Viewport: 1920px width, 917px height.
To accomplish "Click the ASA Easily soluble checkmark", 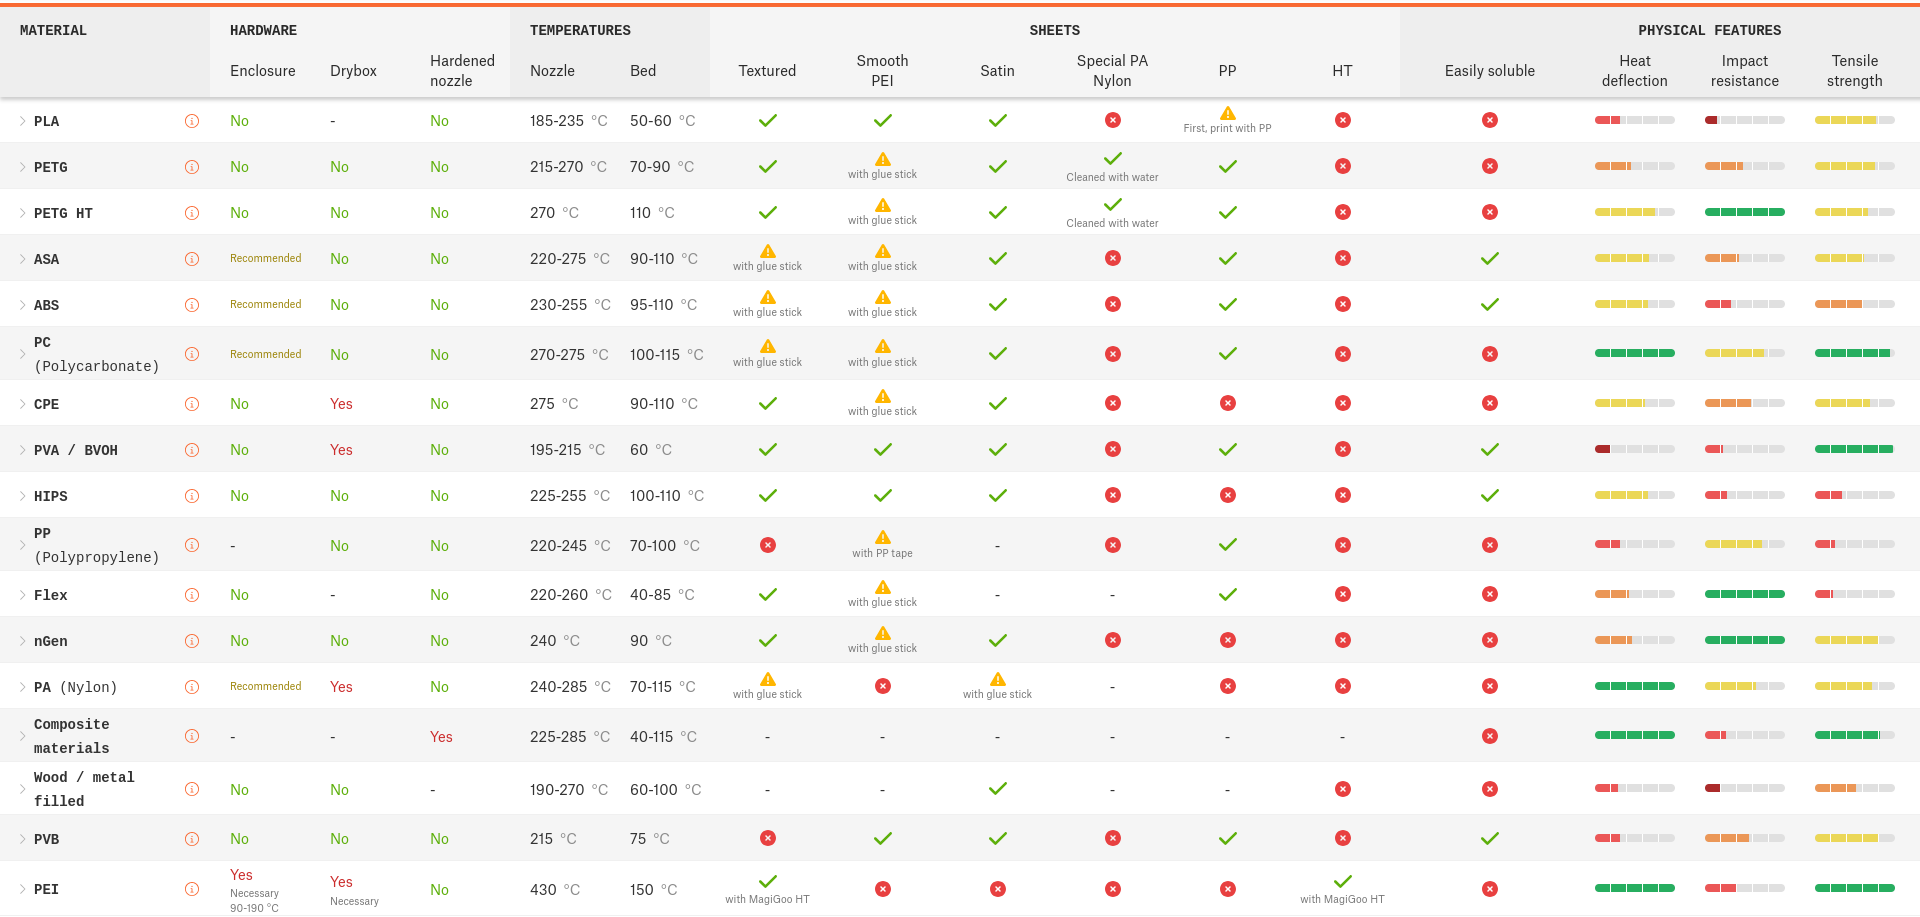I will click(1489, 258).
